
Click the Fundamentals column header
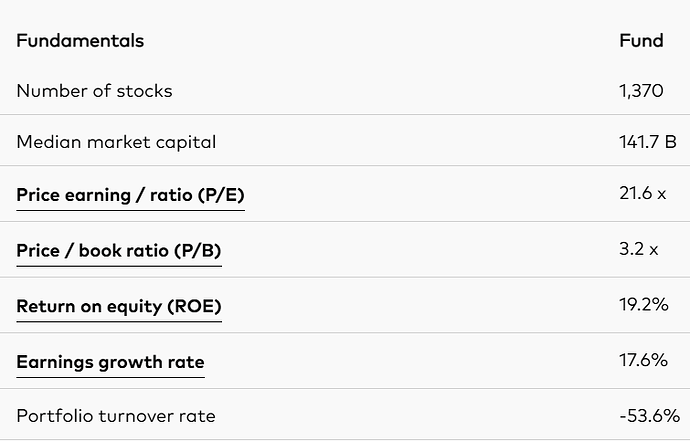80,40
